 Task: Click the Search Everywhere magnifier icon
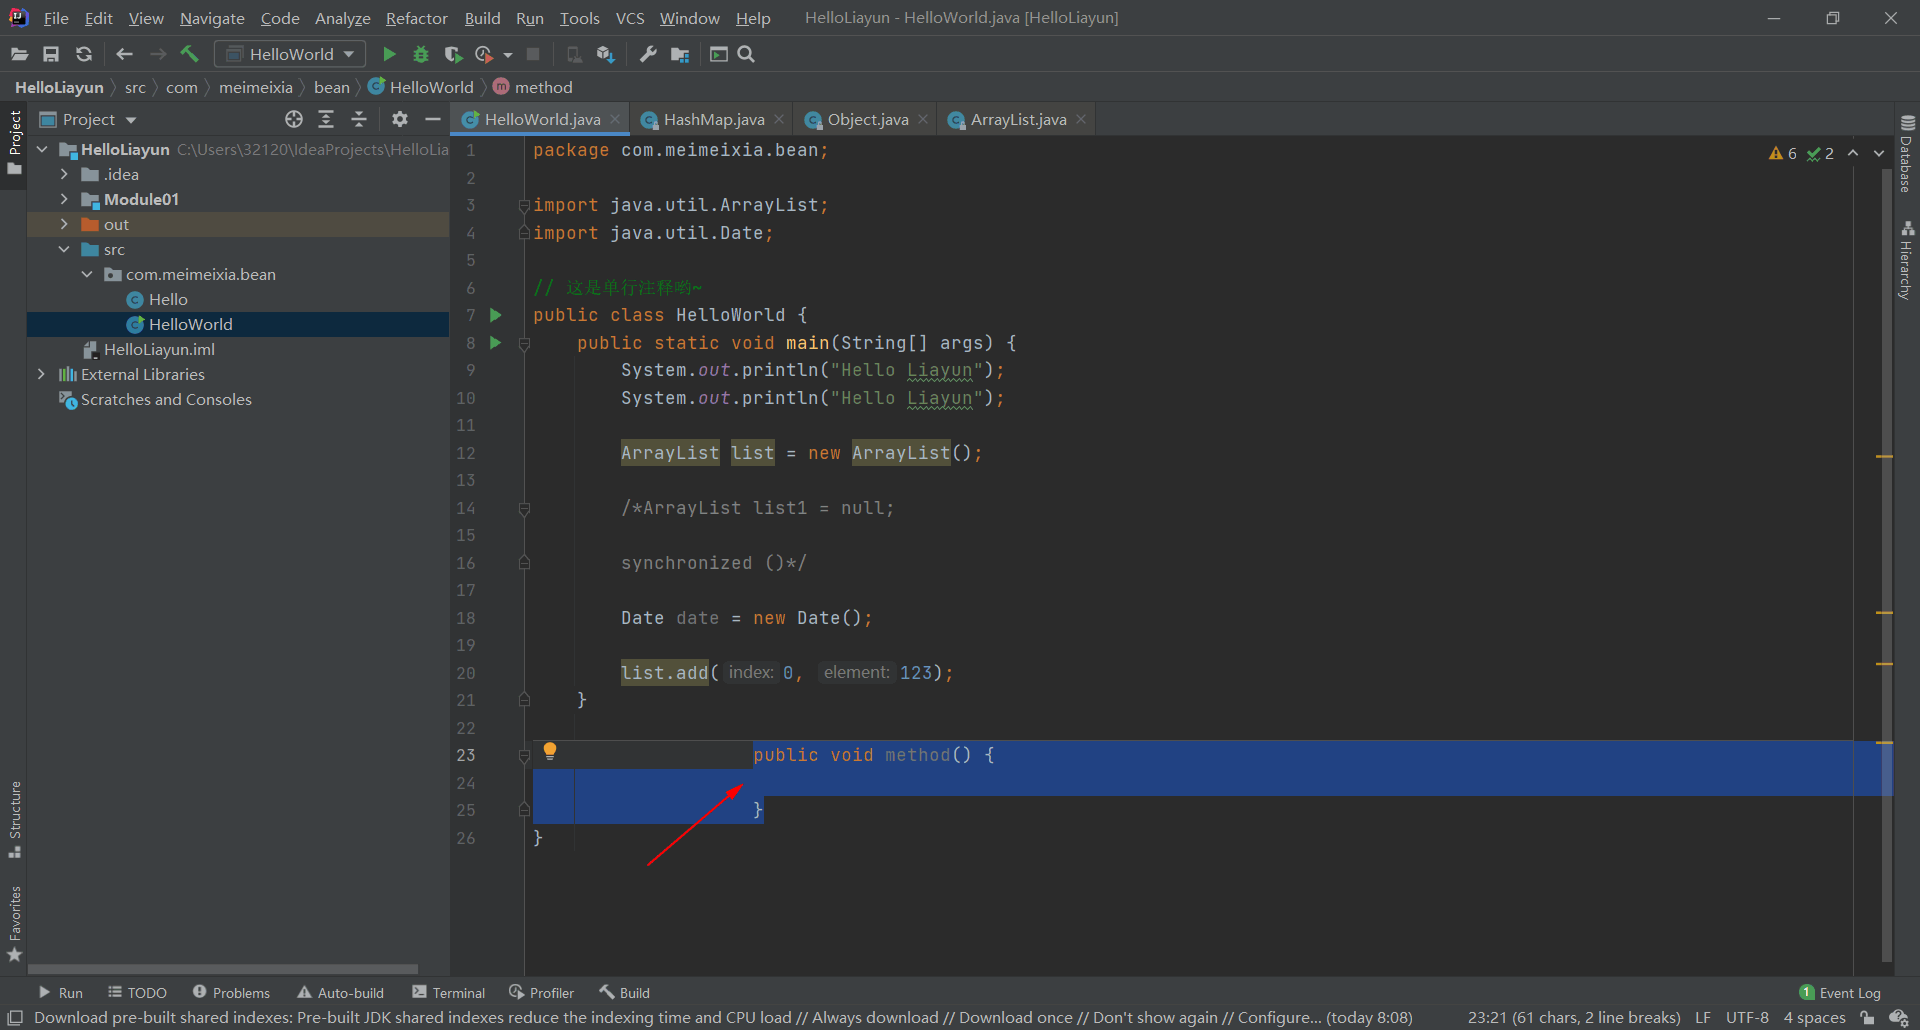pyautogui.click(x=746, y=54)
